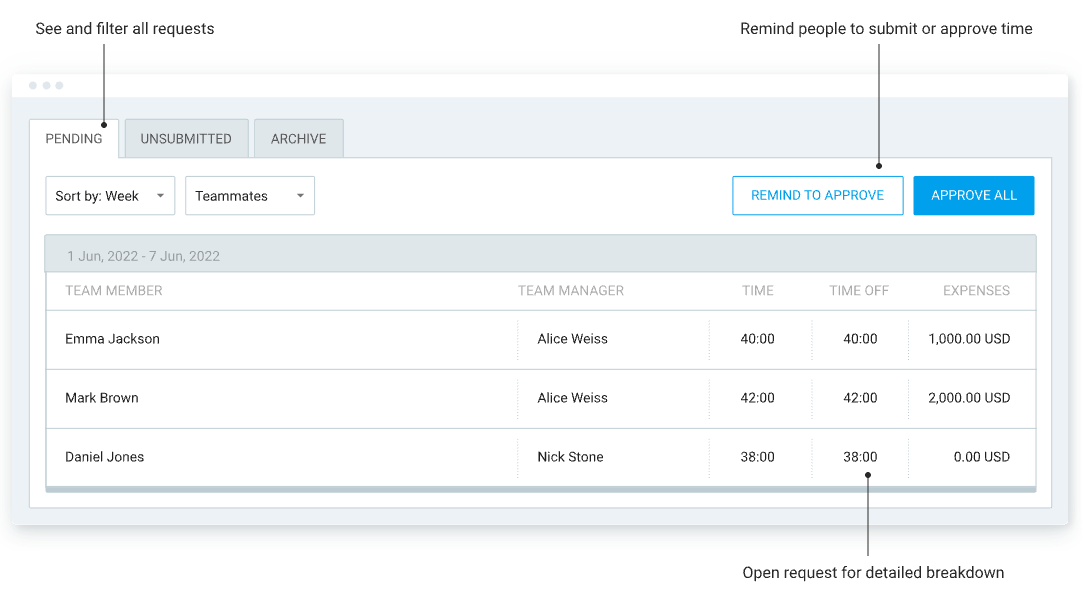Open the Teammates filter dropdown
The width and height of the screenshot is (1082, 599).
pyautogui.click(x=250, y=196)
